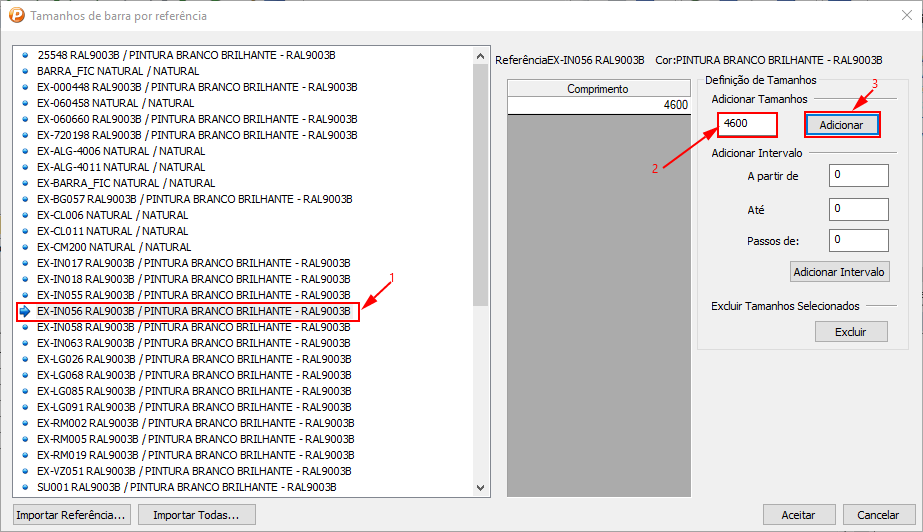The image size is (923, 532).
Task: Dismiss dialog with Cancelar button
Action: [x=878, y=515]
